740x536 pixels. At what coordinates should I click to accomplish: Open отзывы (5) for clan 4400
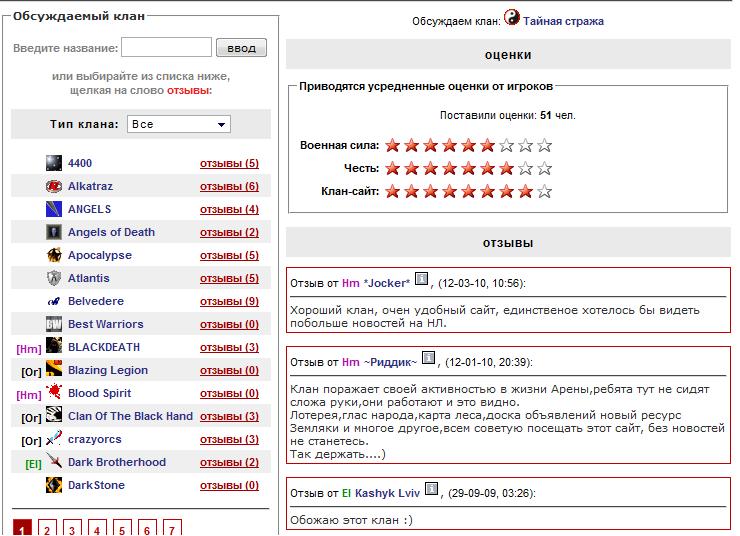[x=229, y=163]
